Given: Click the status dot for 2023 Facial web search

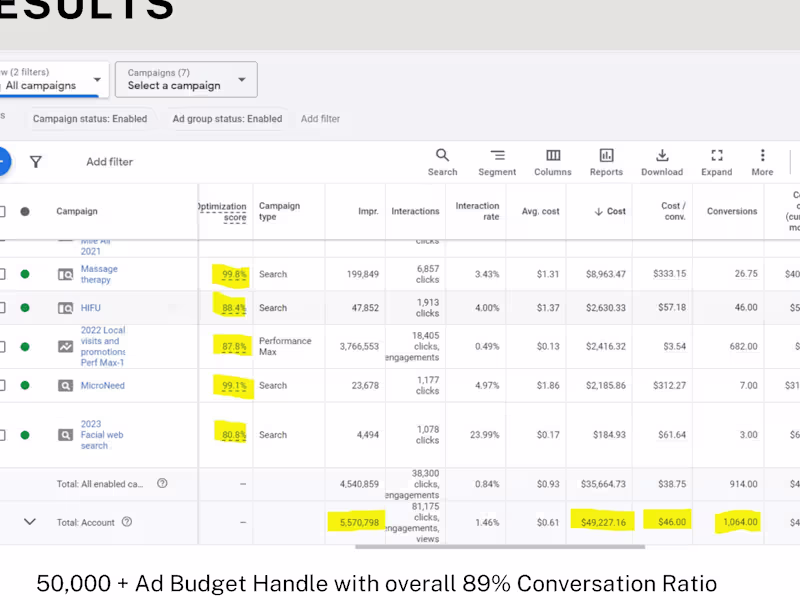Looking at the screenshot, I should pyautogui.click(x=24, y=435).
